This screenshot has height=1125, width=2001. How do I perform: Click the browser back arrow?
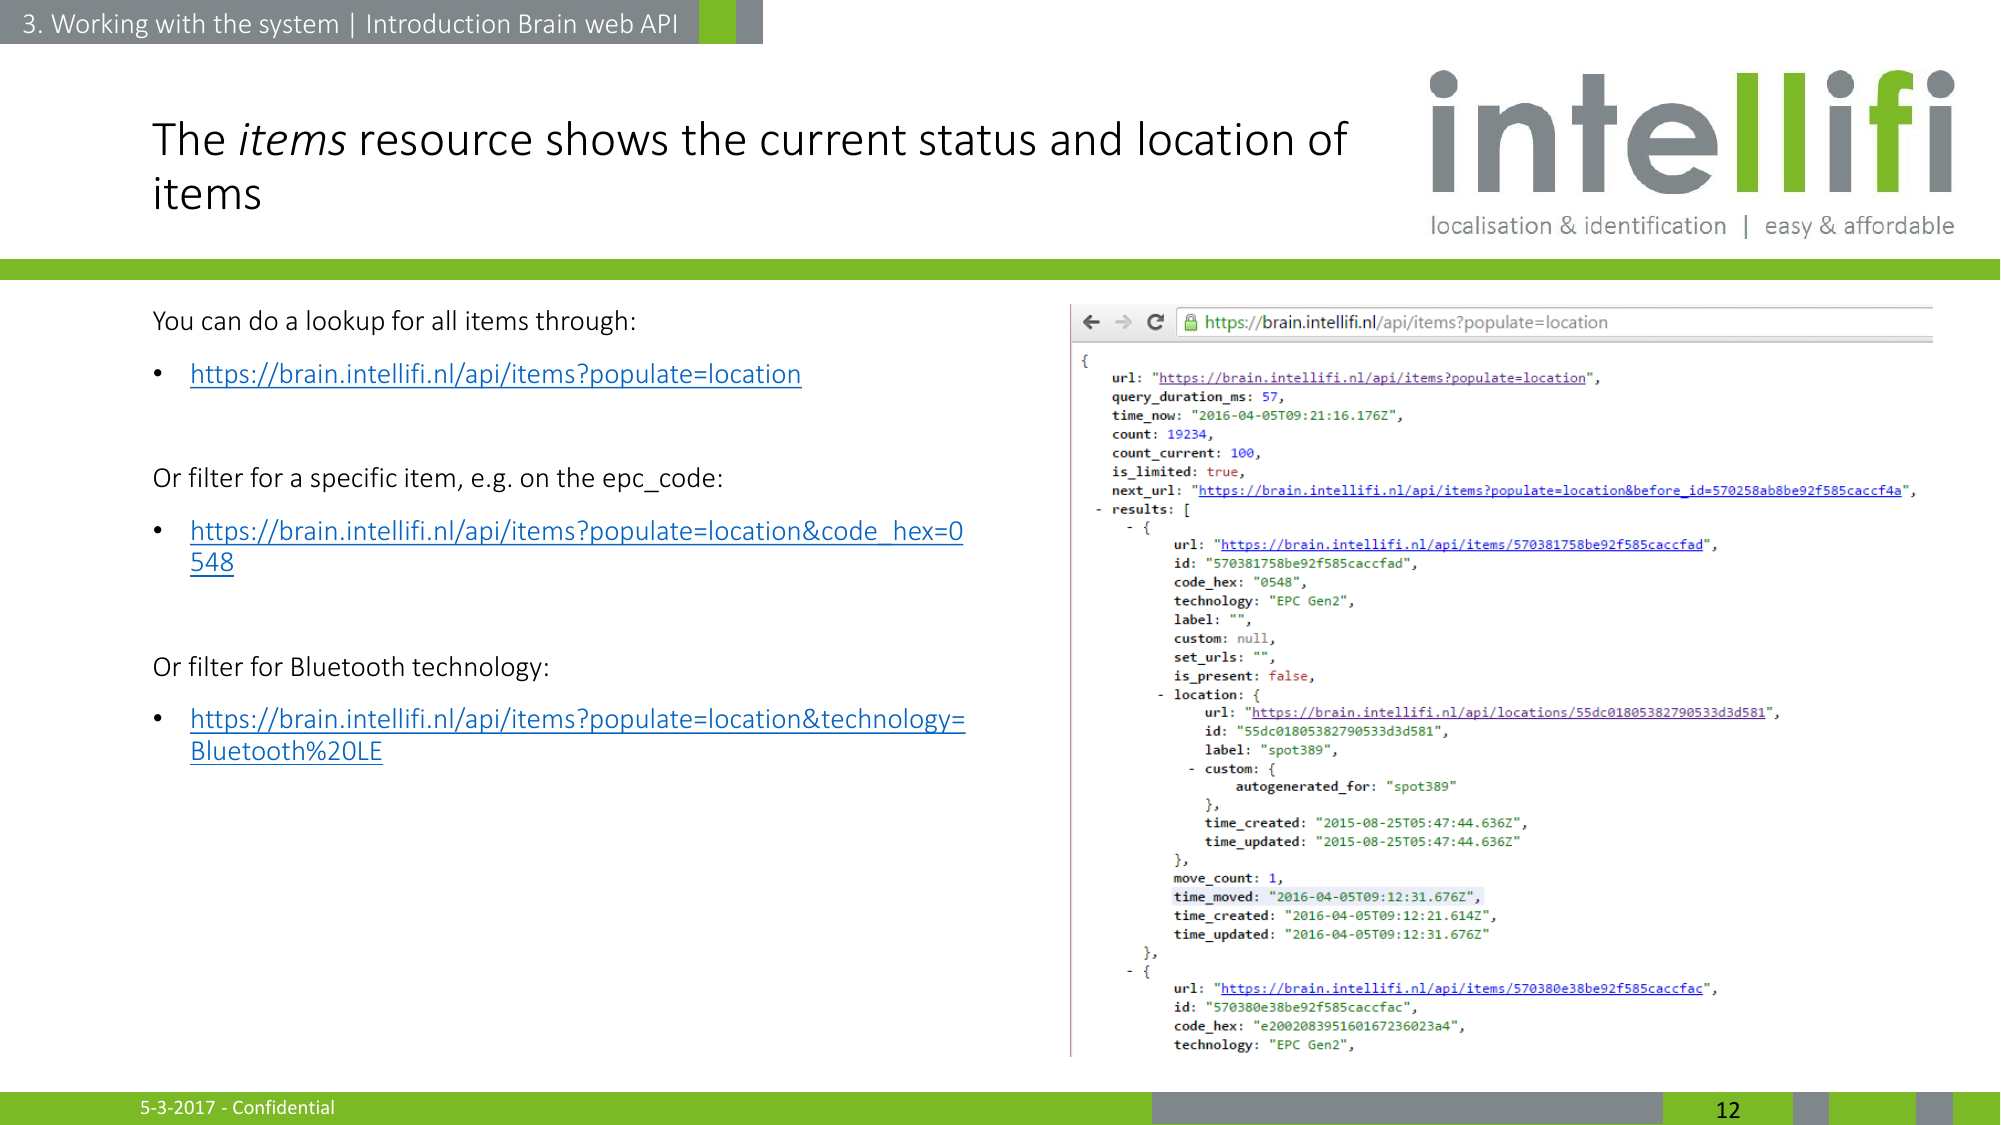[1091, 322]
